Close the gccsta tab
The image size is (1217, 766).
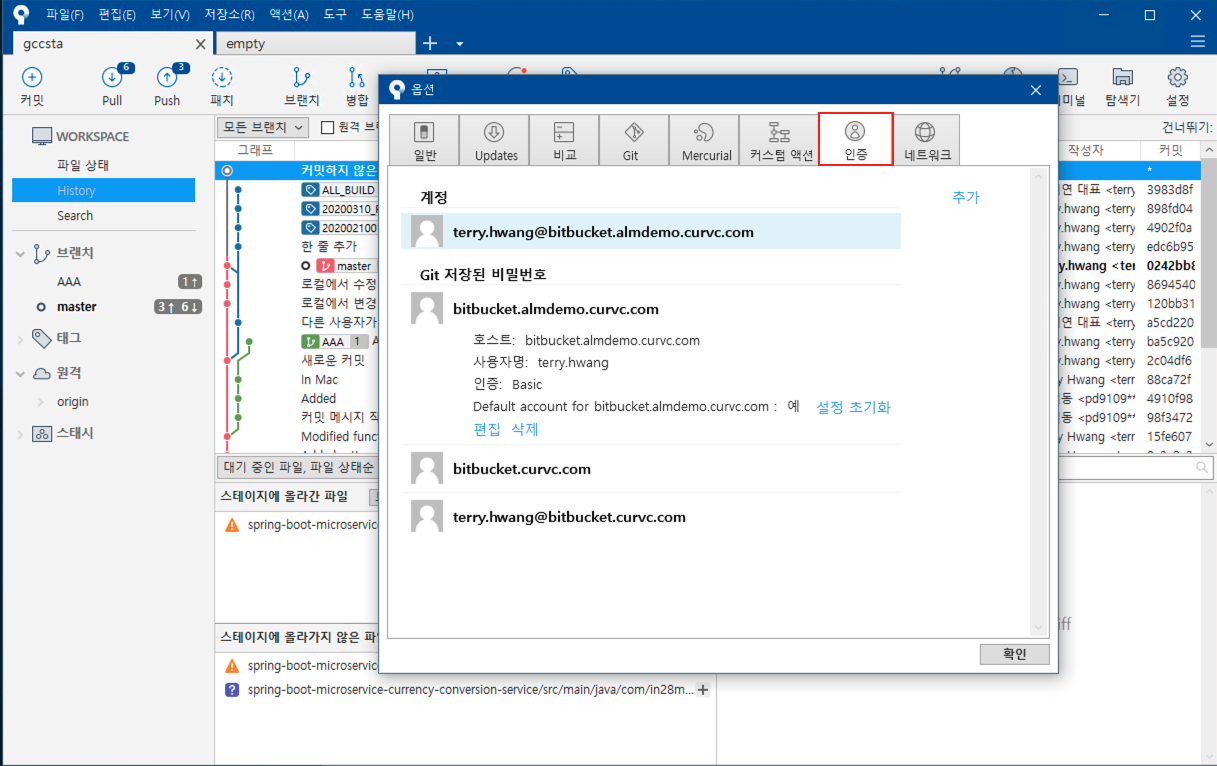pos(200,44)
